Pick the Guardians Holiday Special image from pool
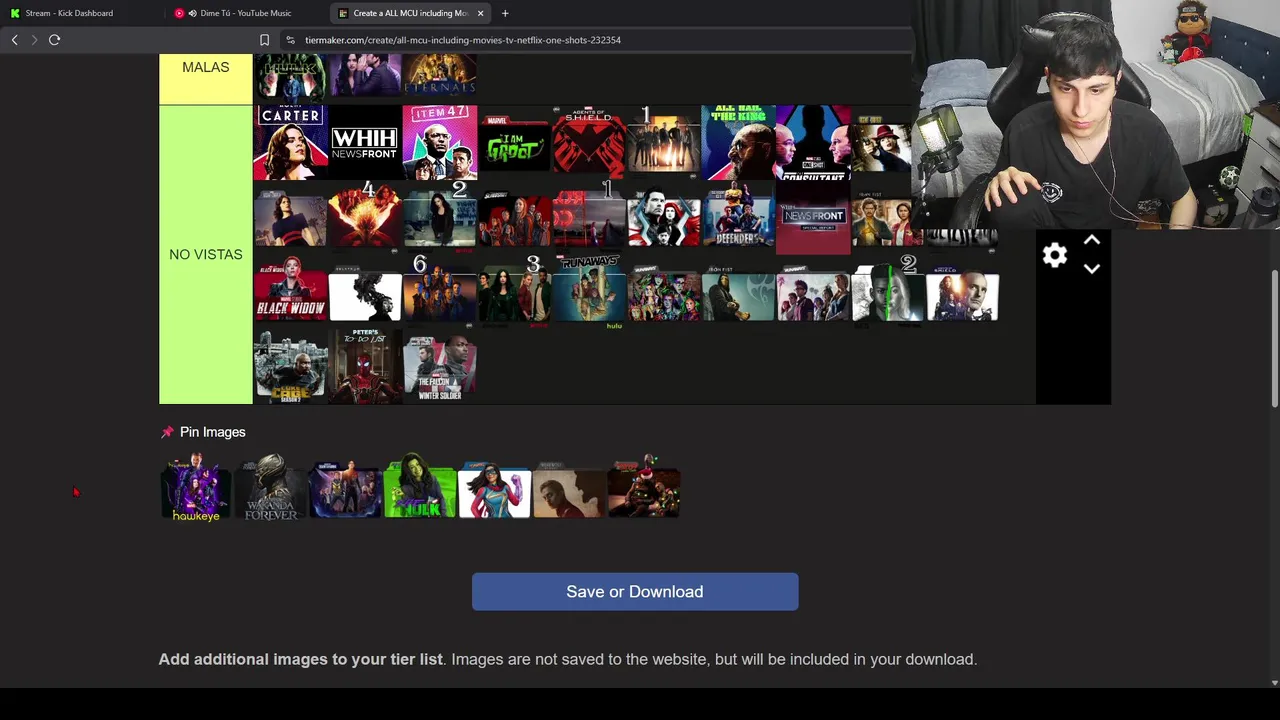Screen dimensions: 1280x720 point(644,487)
